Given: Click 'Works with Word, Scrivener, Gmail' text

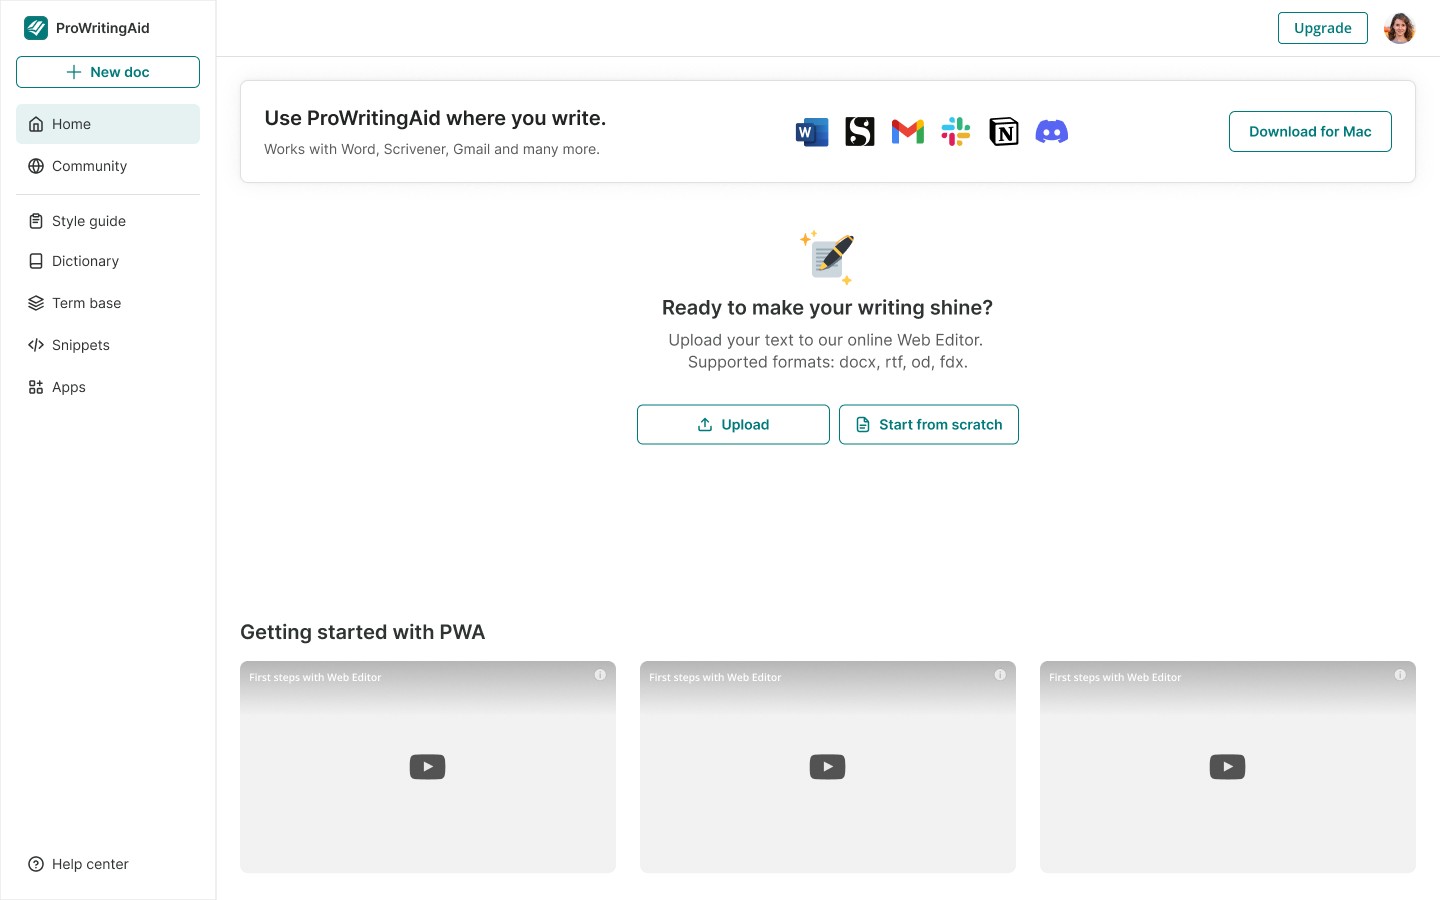Looking at the screenshot, I should click(432, 150).
